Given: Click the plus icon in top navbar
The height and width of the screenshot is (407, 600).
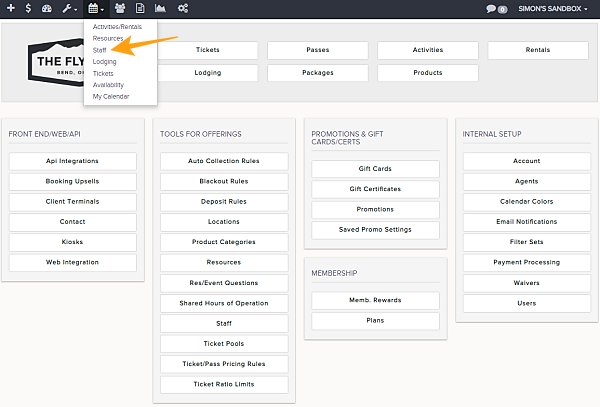Looking at the screenshot, I should coord(11,8).
